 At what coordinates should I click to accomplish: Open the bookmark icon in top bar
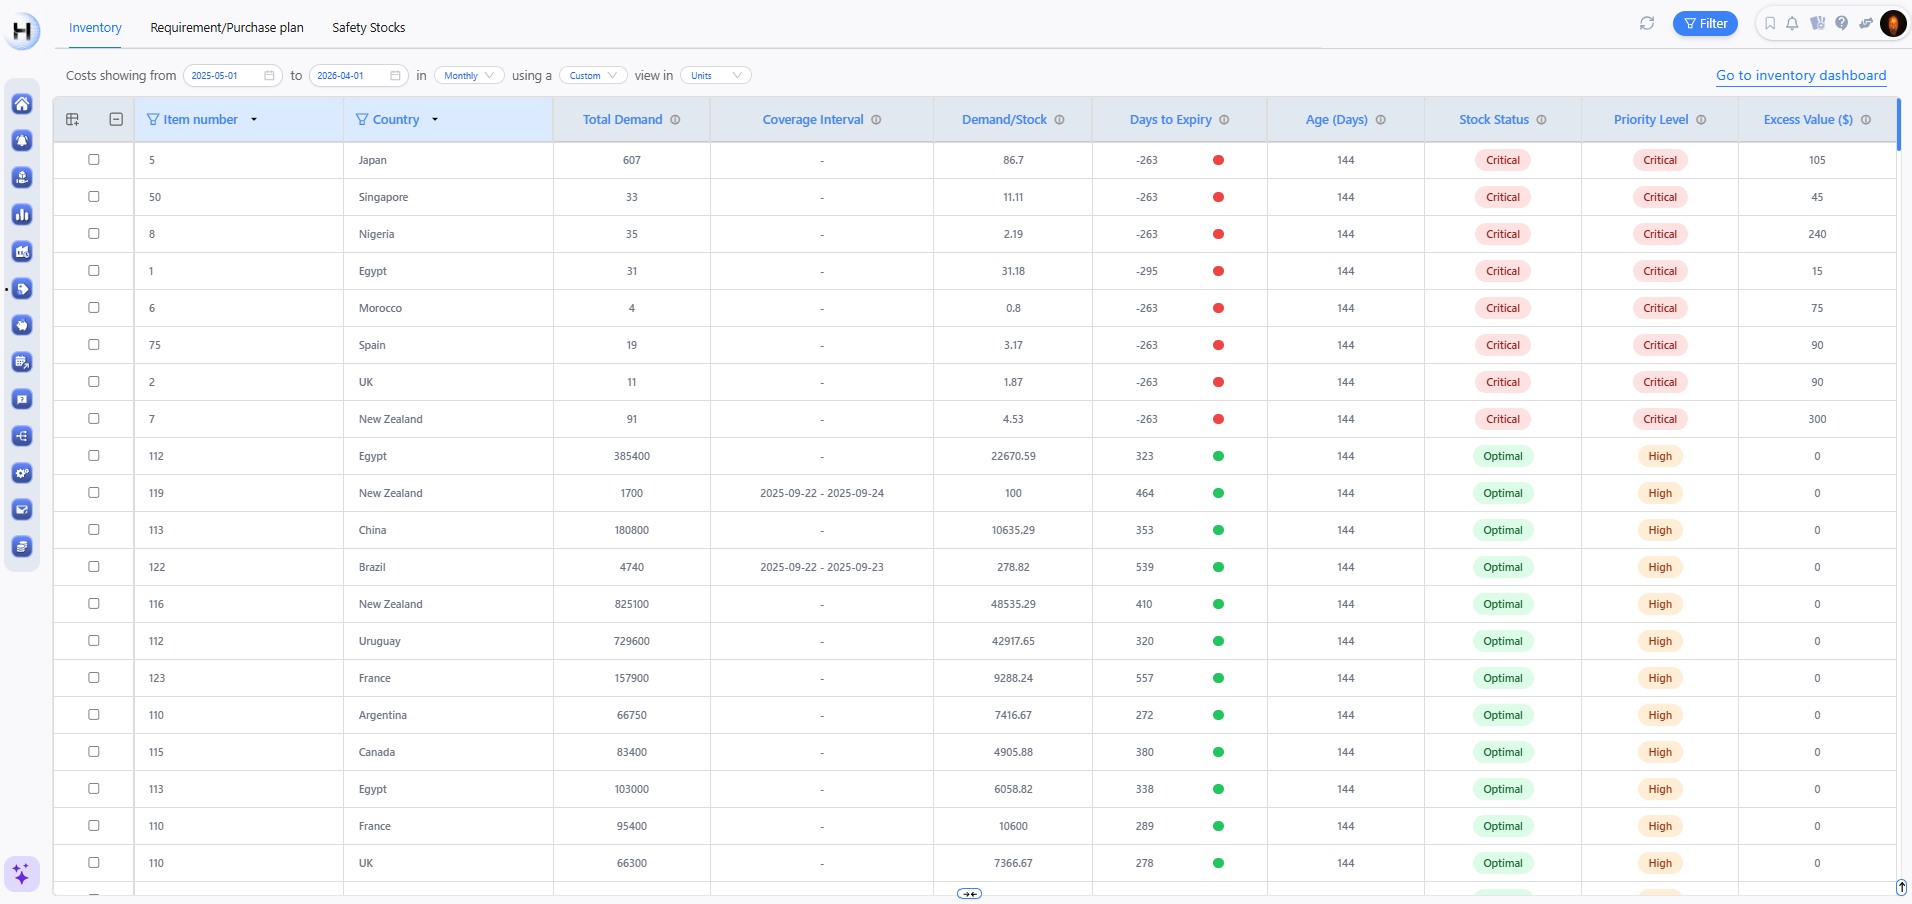click(x=1770, y=23)
